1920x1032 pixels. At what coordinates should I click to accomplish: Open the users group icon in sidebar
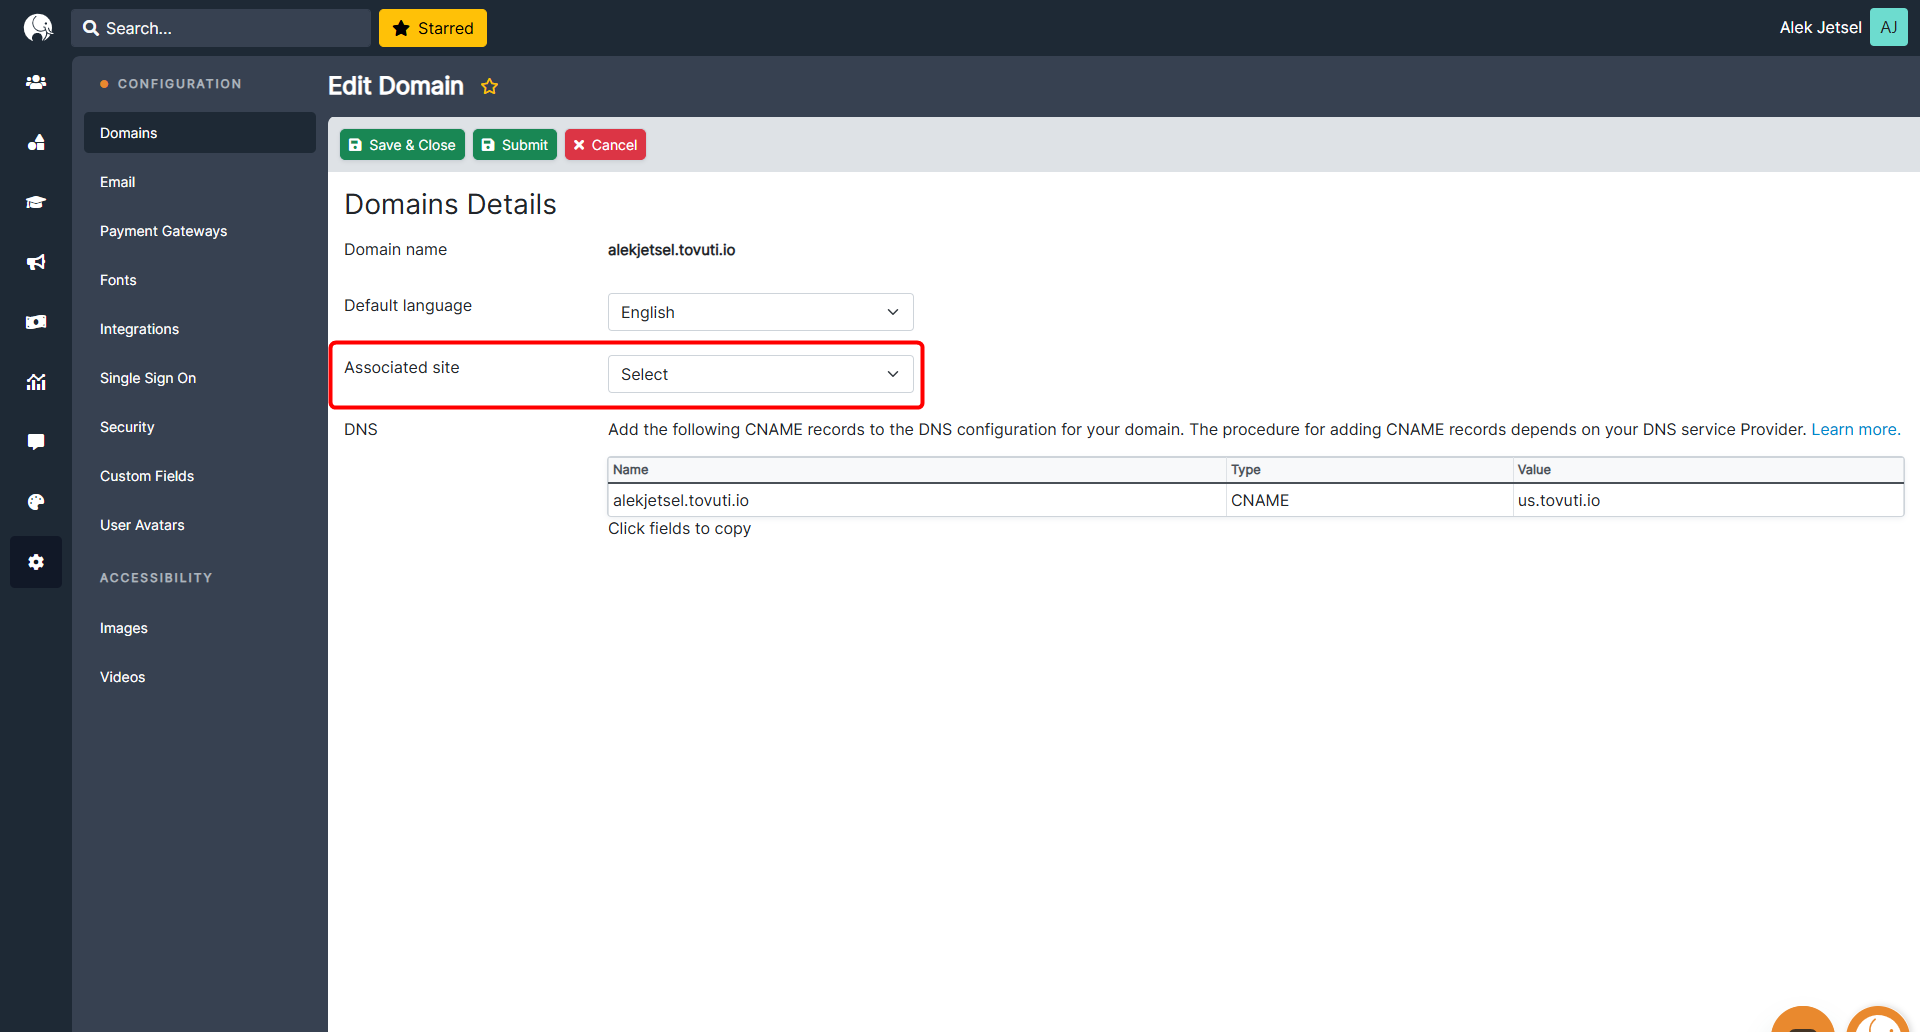pos(36,82)
